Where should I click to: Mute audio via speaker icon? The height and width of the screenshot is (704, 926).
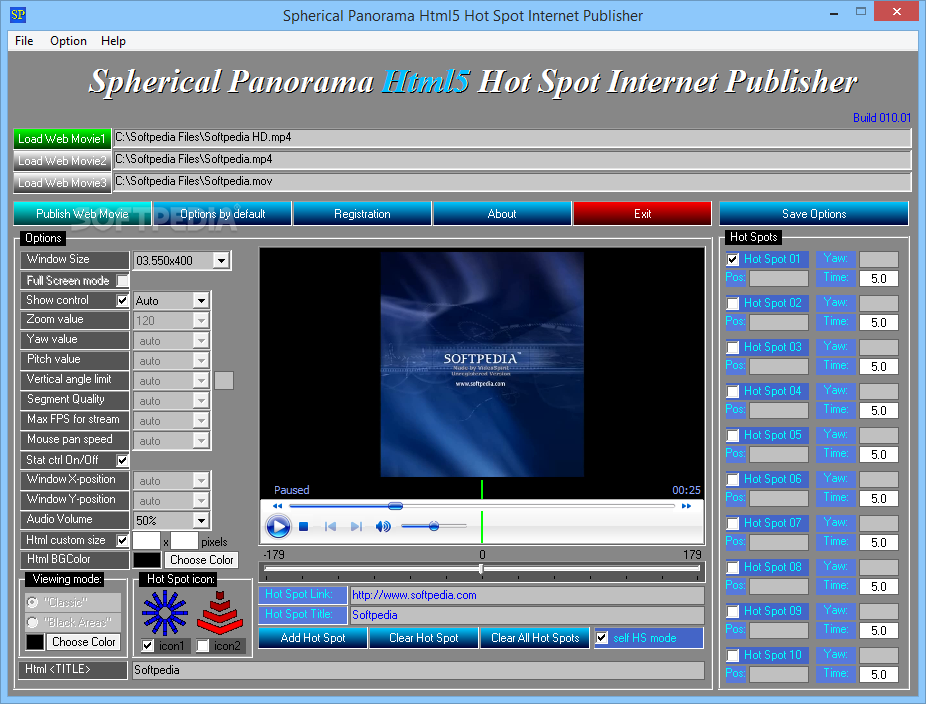(x=383, y=526)
